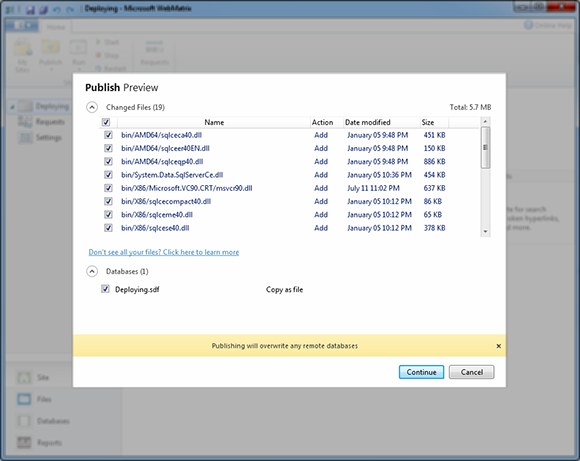Click the Publish ribbon icon
Screen dimensions: 580x461
51,48
